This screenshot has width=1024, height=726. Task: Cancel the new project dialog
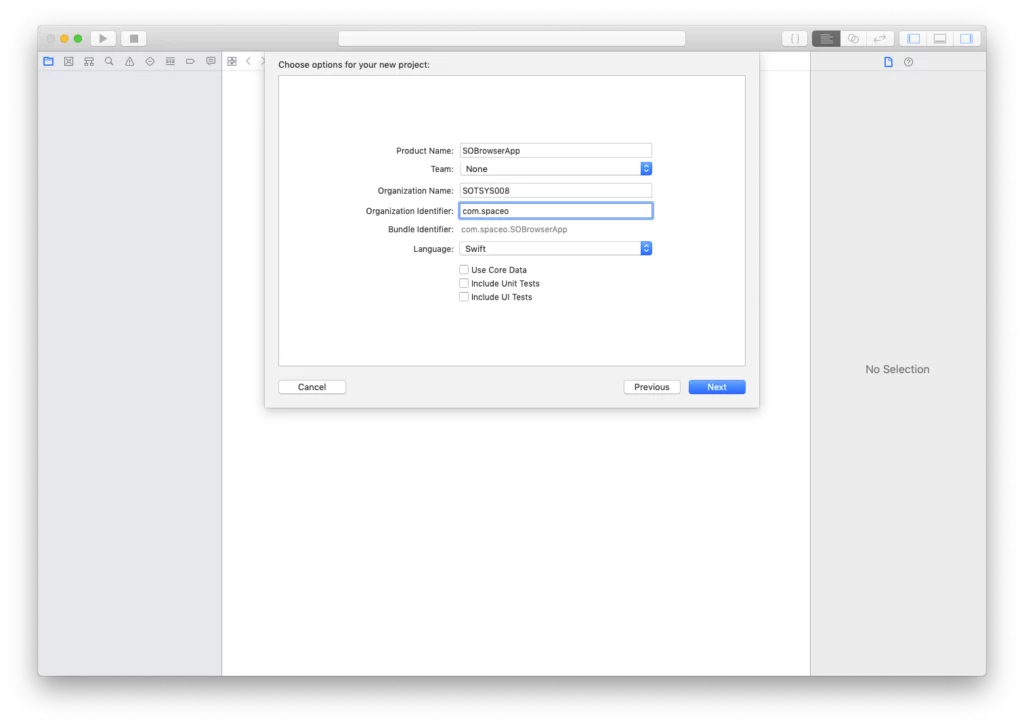[x=311, y=387]
